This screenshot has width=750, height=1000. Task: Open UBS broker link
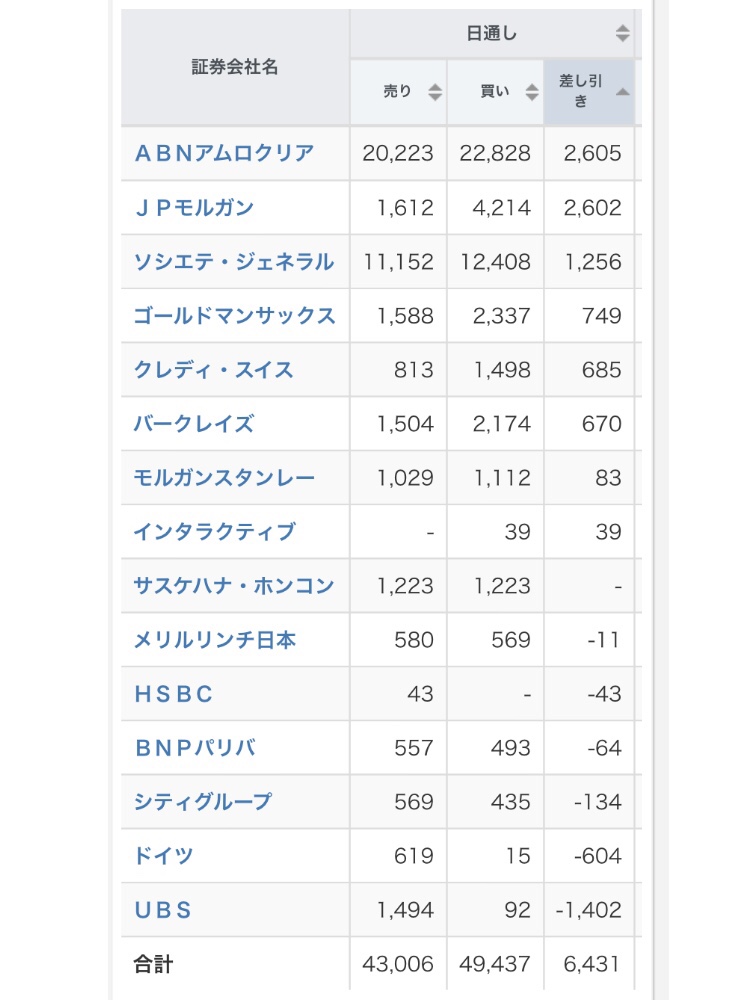coord(163,910)
